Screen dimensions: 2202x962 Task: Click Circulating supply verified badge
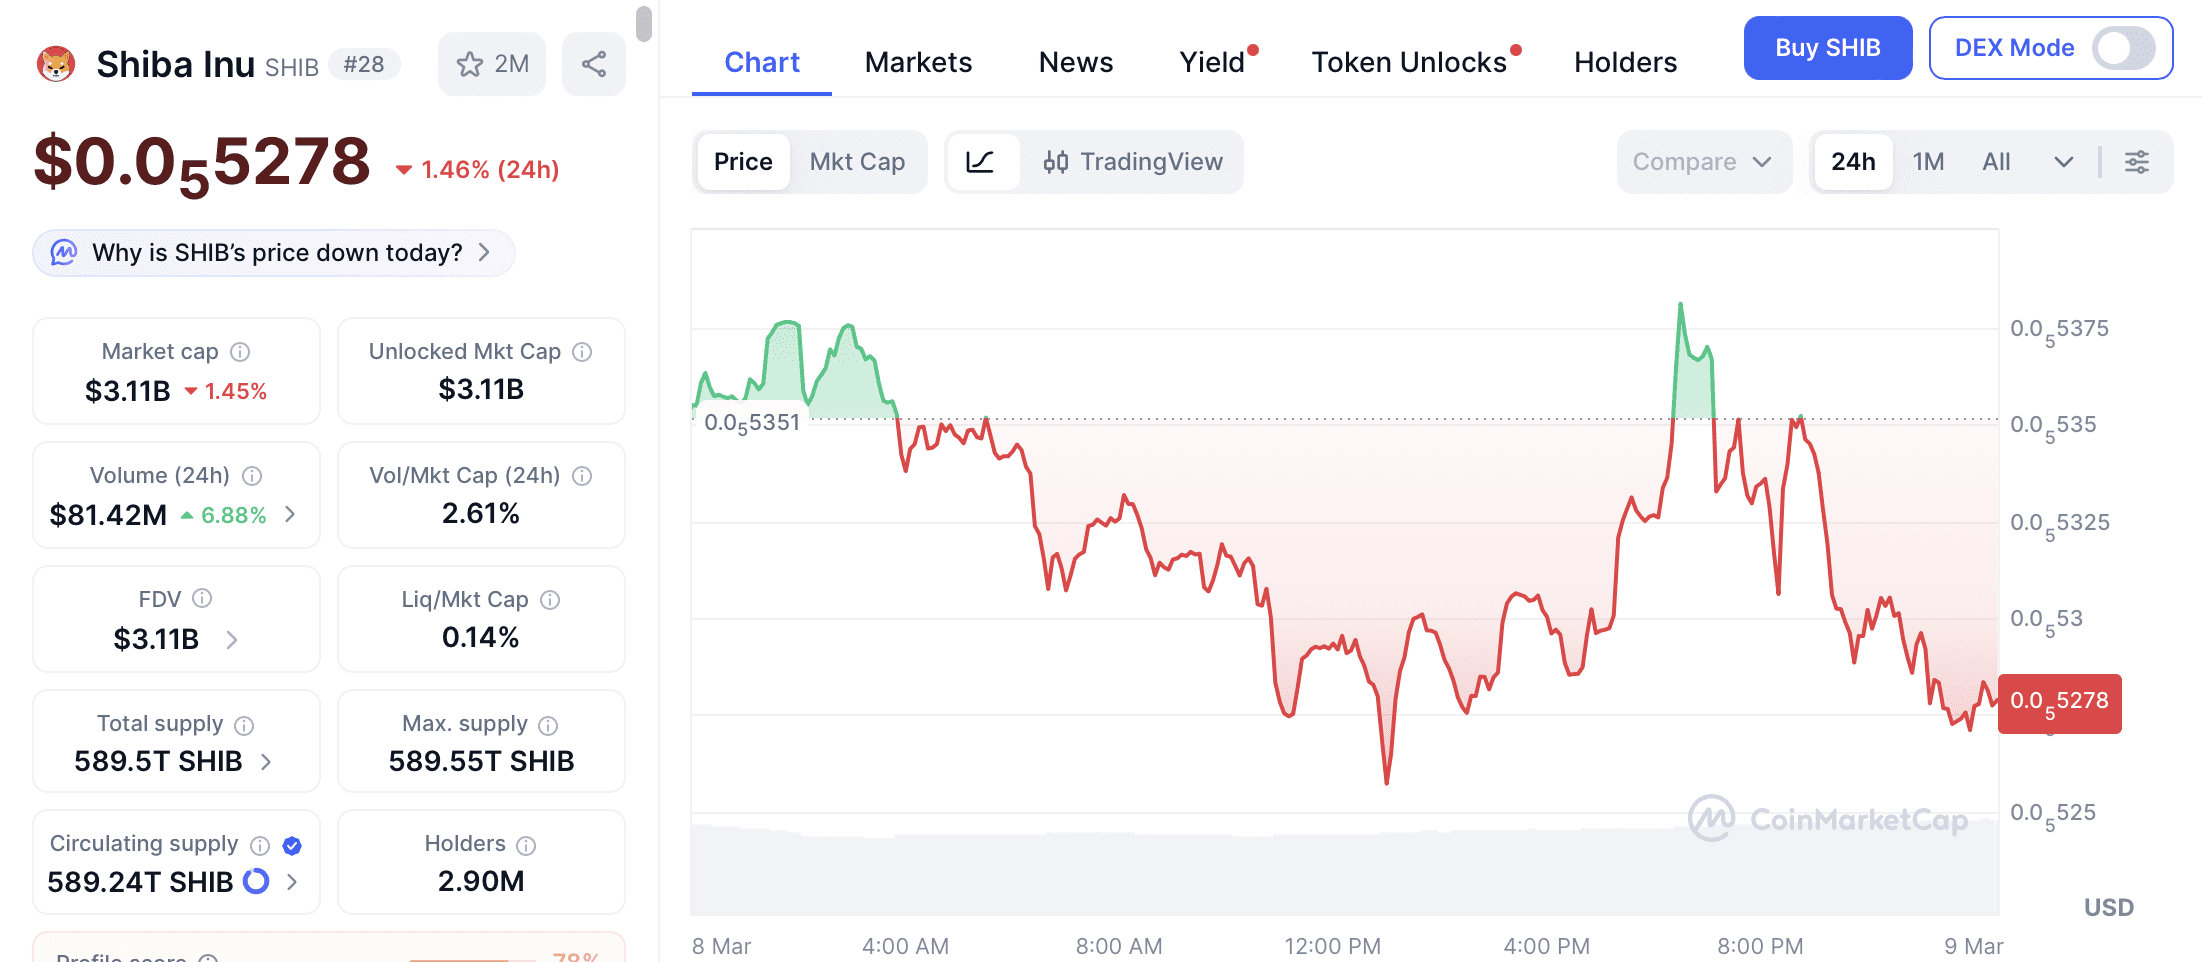[292, 846]
